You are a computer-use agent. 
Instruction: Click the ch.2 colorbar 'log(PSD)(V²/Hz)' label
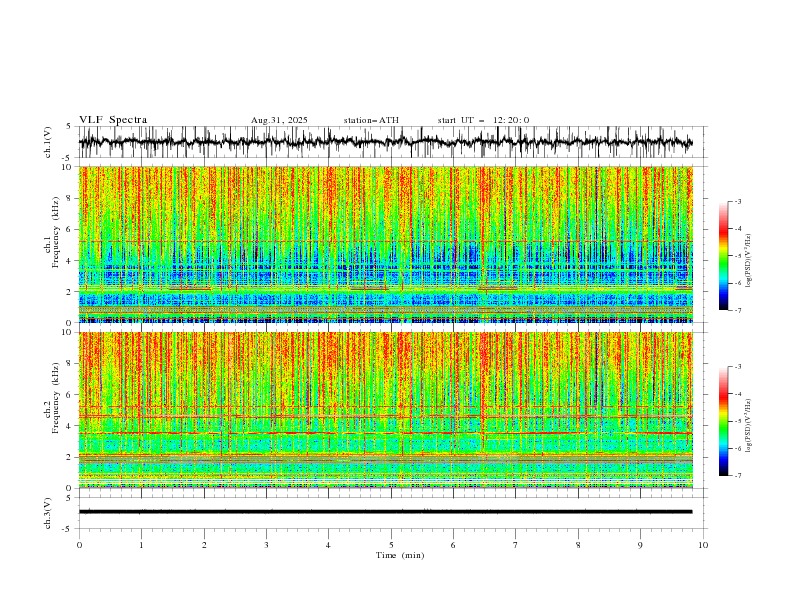pos(749,426)
